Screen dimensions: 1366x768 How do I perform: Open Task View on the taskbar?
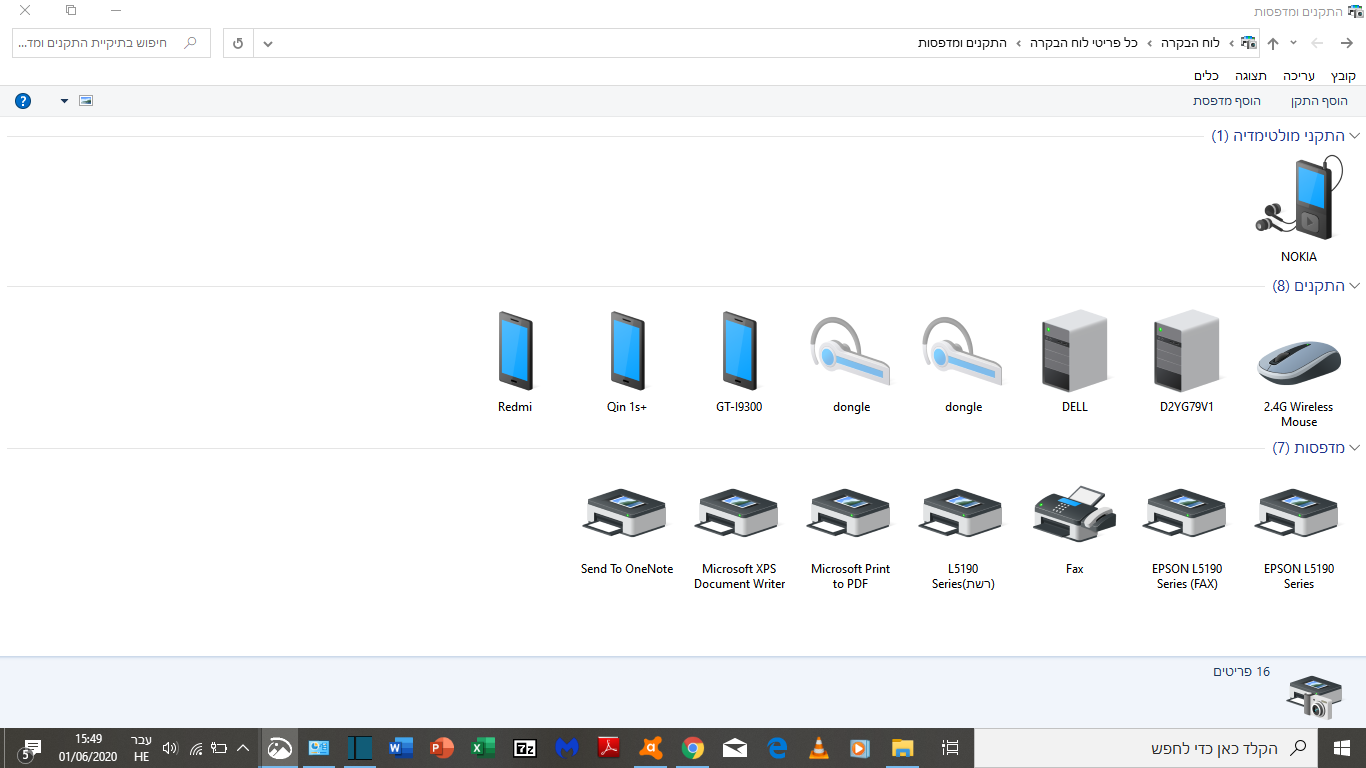click(x=951, y=747)
